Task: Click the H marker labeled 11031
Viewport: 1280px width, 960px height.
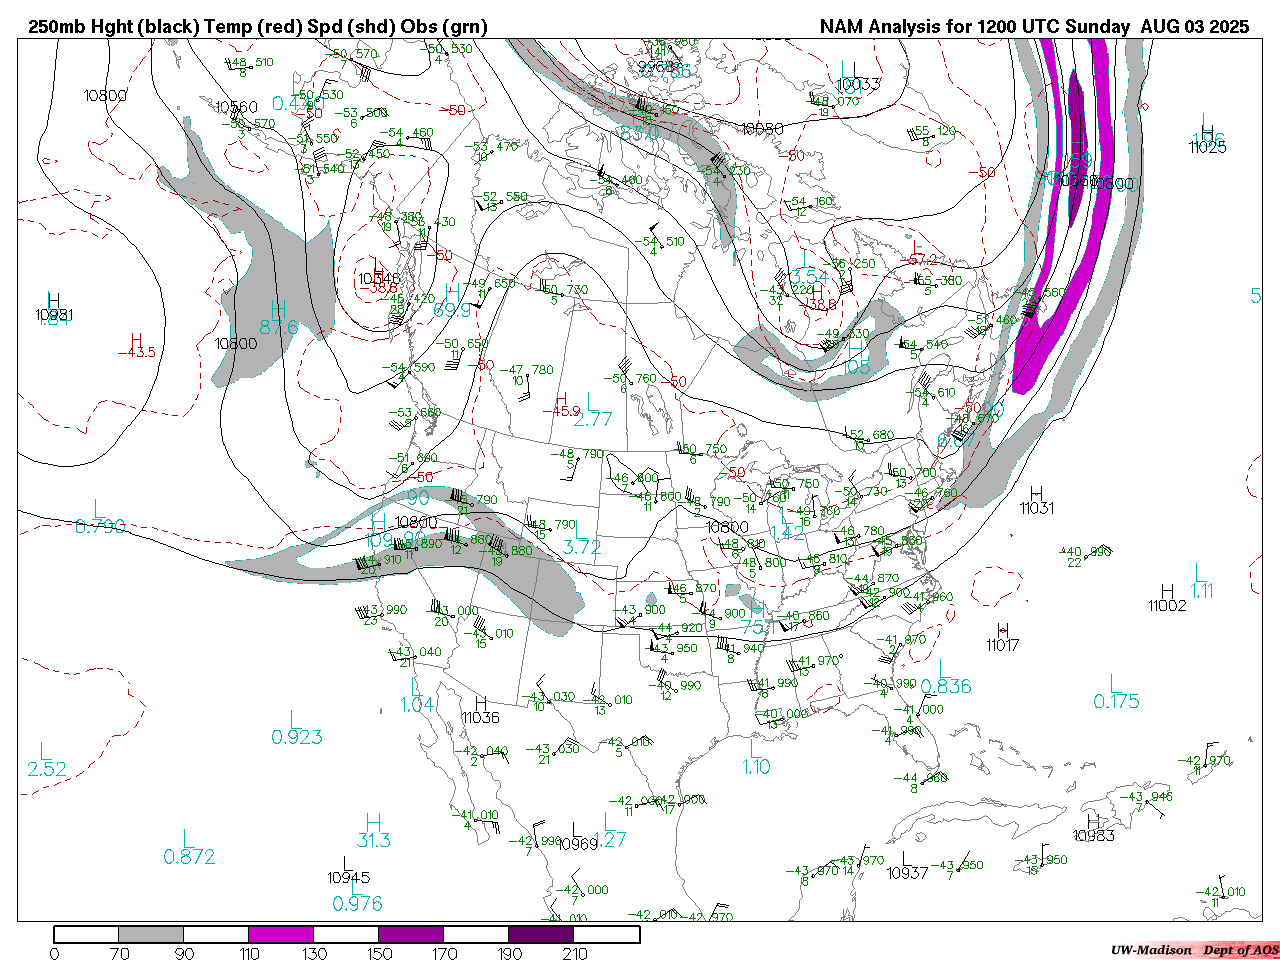Action: [x=1037, y=494]
